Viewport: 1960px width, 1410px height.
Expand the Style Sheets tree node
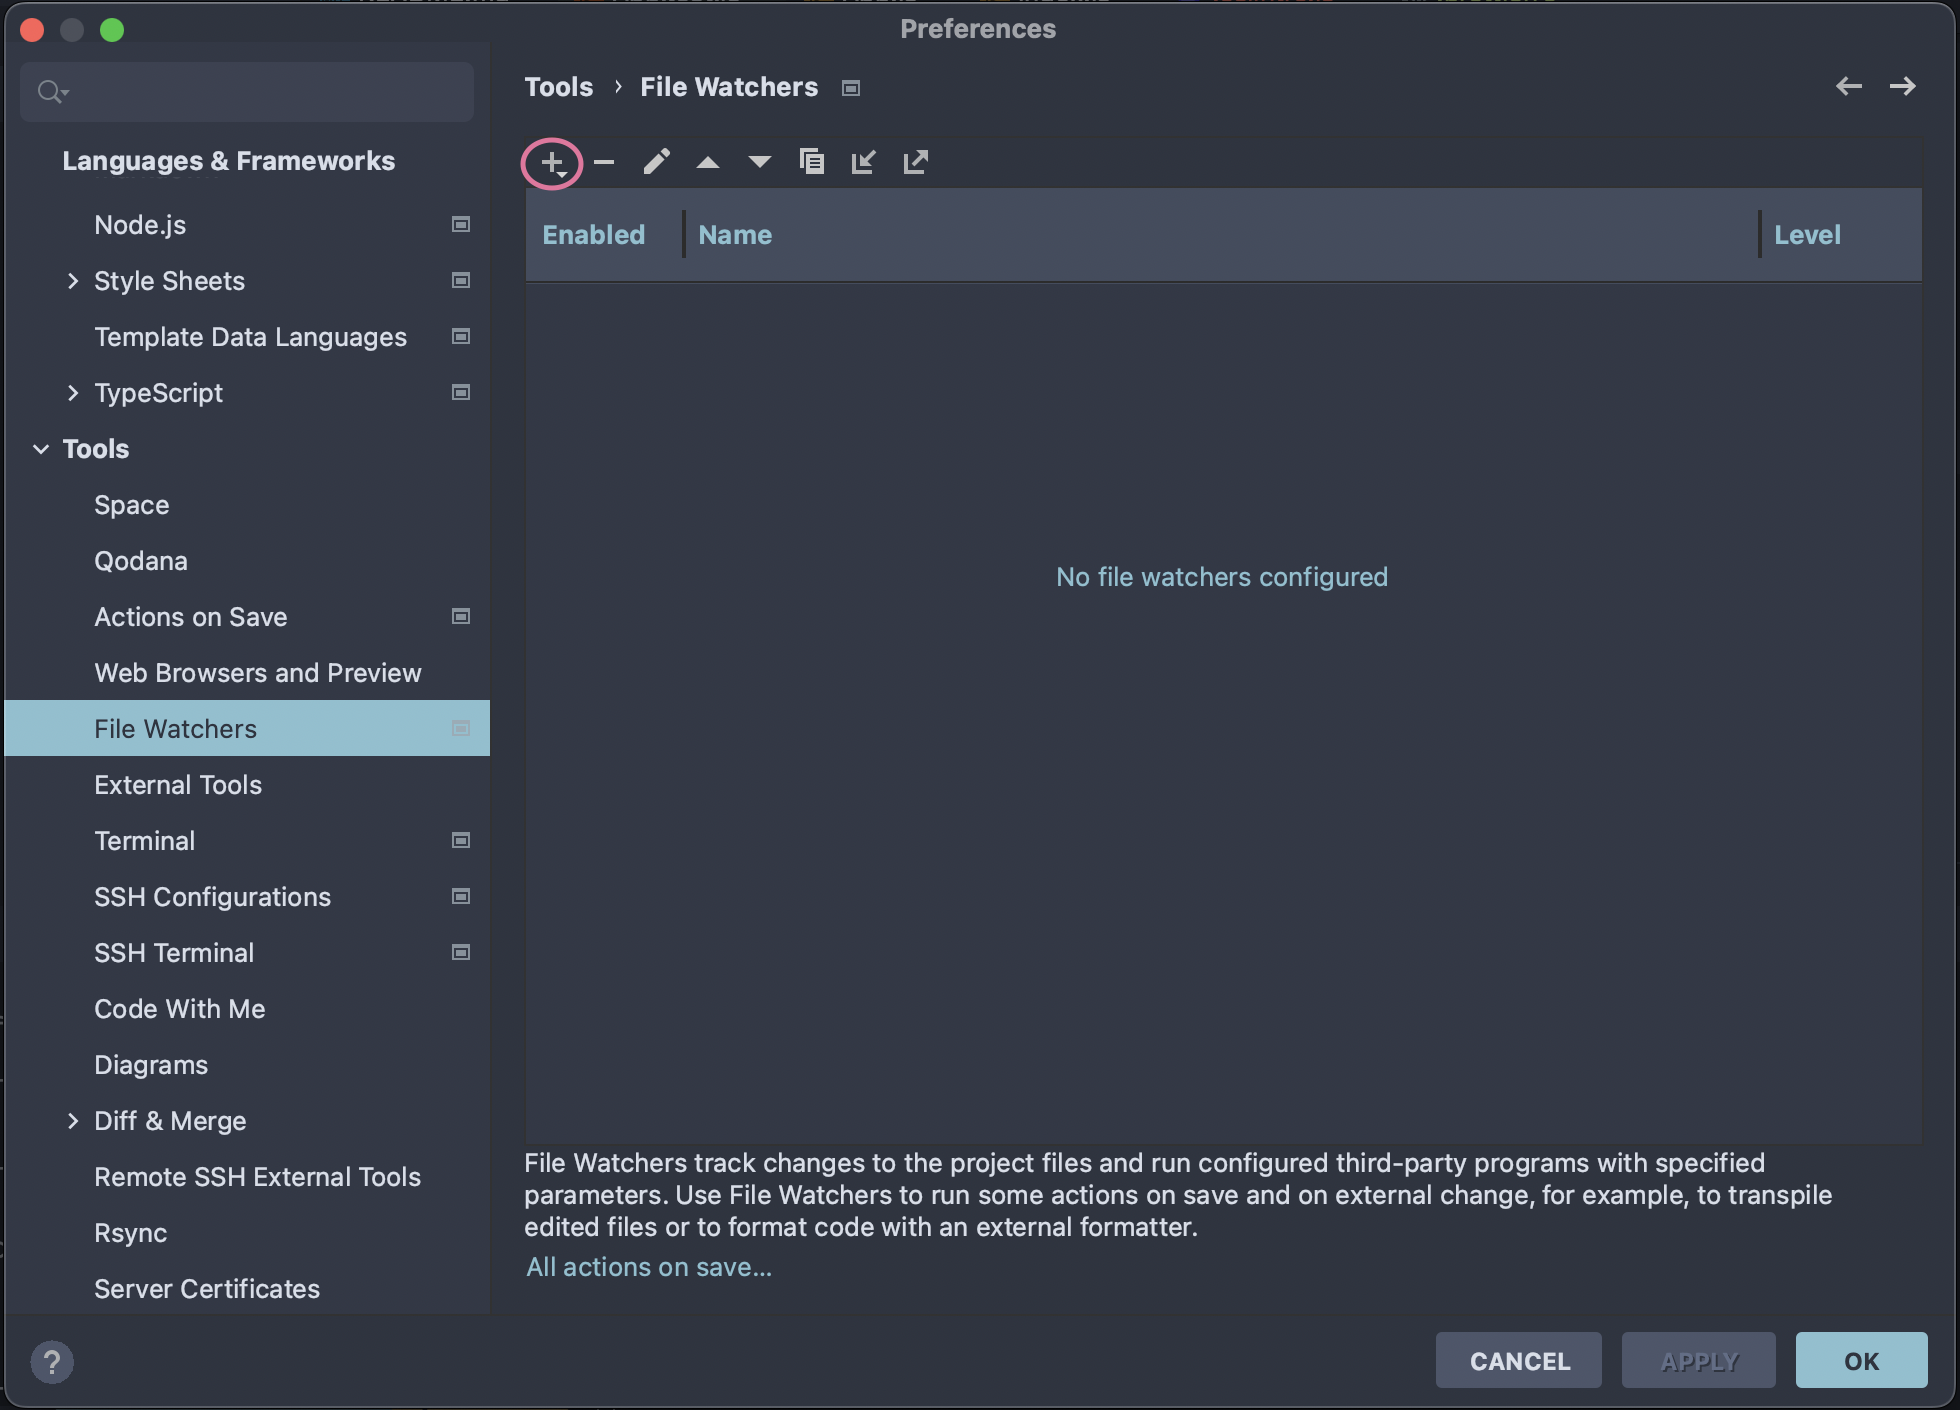(73, 281)
